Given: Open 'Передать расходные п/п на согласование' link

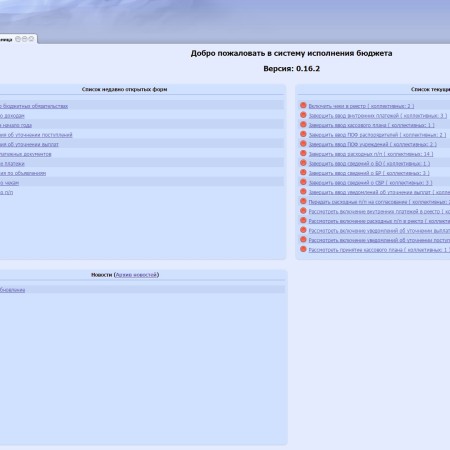Looking at the screenshot, I should 379,202.
